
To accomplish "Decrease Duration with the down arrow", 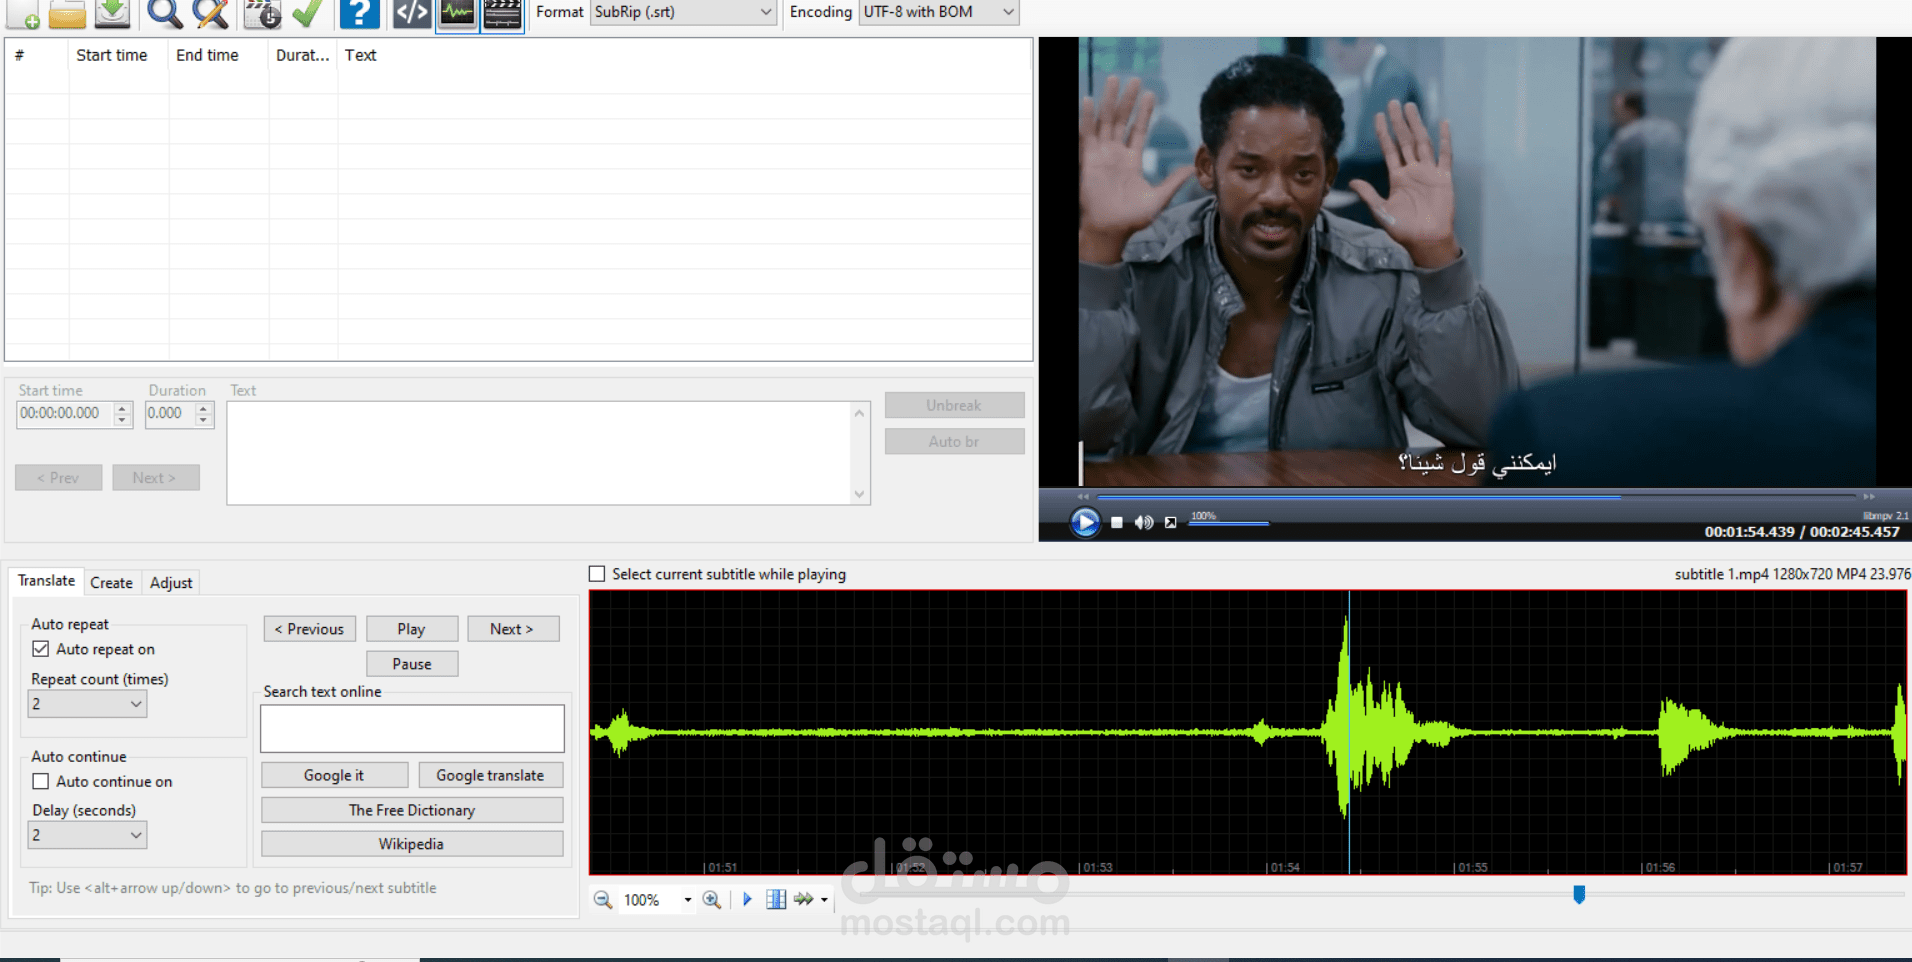I will (x=203, y=420).
